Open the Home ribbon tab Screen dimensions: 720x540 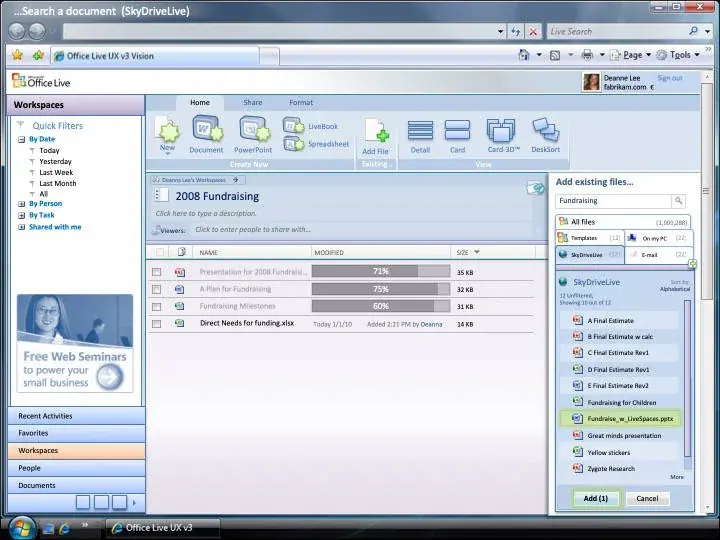tap(200, 102)
